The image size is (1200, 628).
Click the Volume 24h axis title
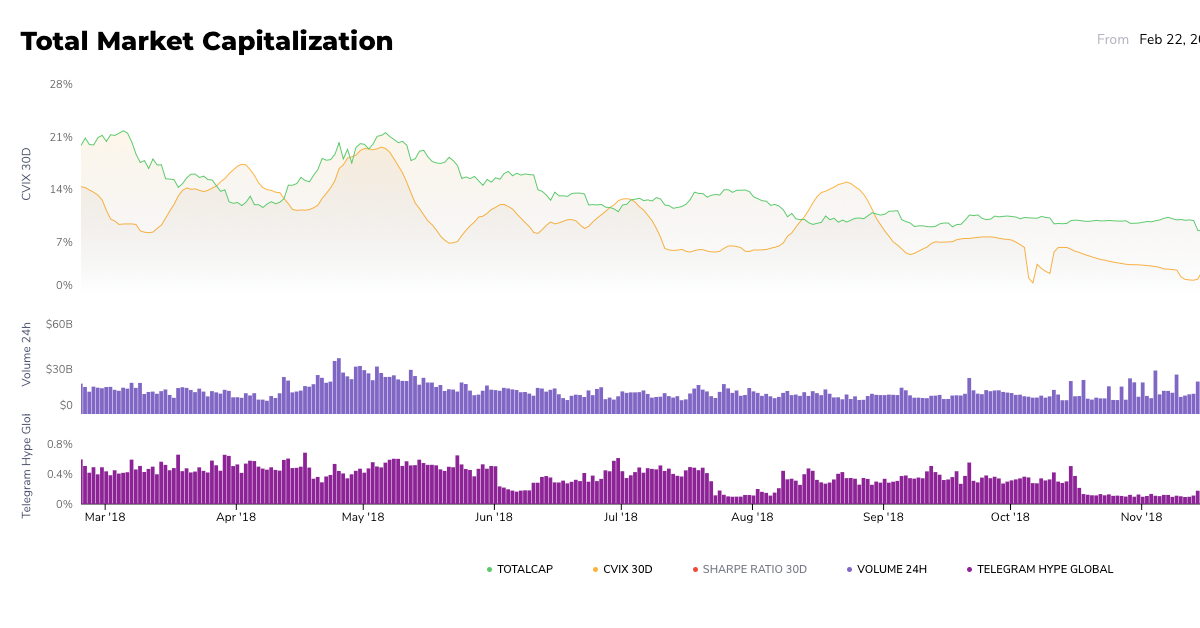(x=27, y=354)
